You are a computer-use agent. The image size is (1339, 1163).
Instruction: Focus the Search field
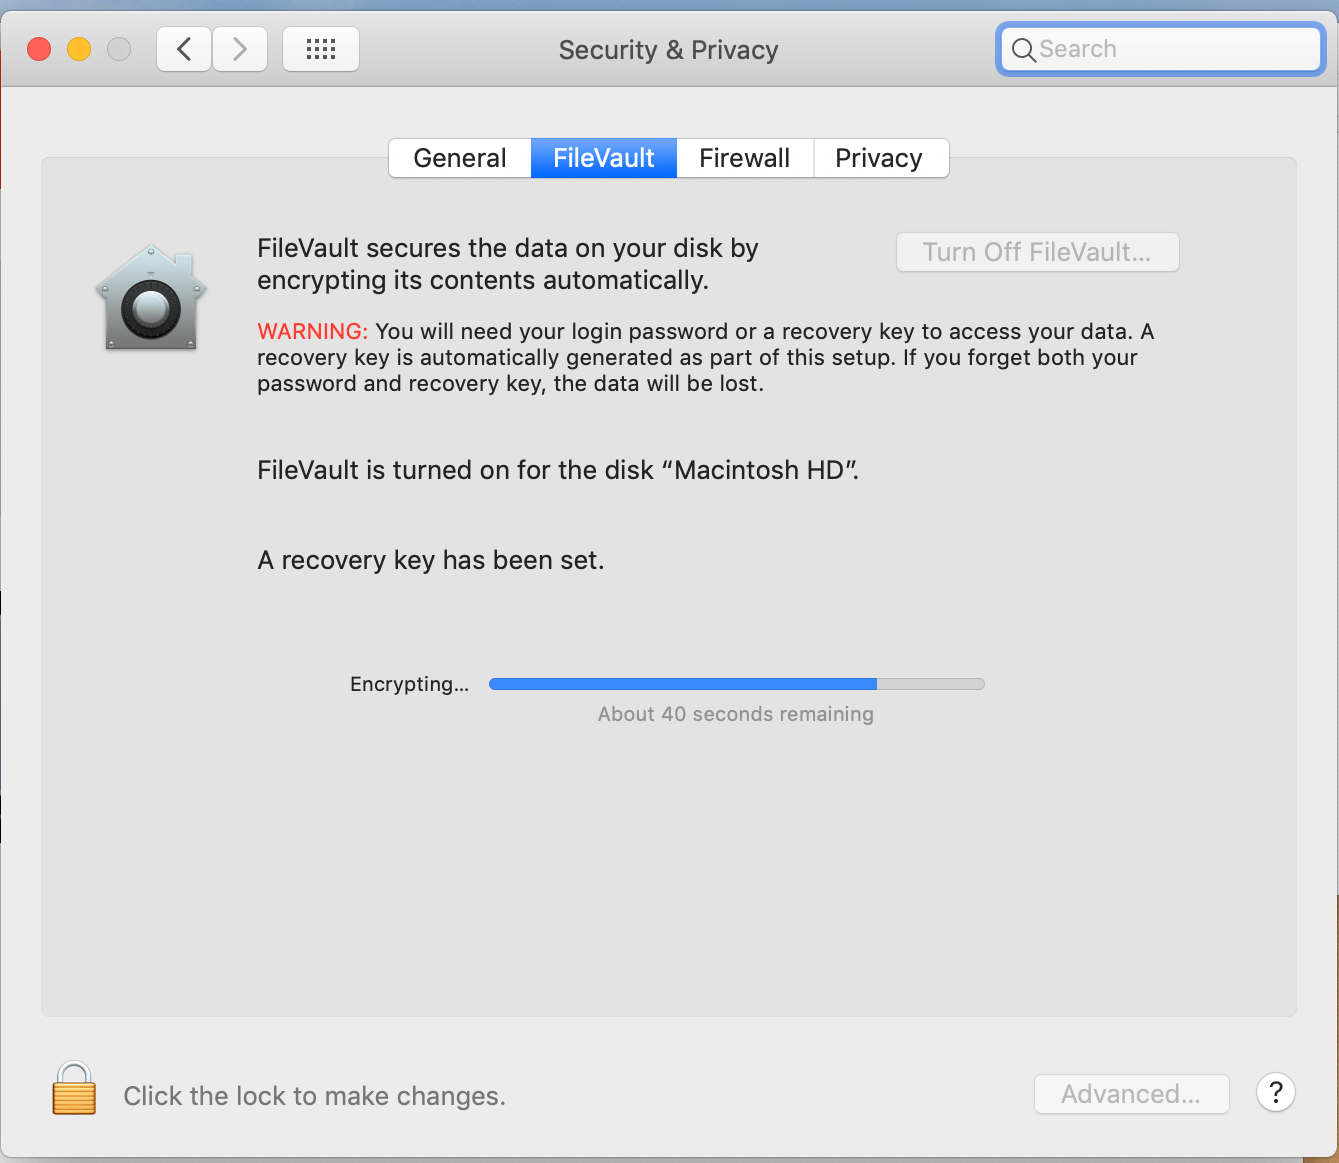(x=1161, y=49)
